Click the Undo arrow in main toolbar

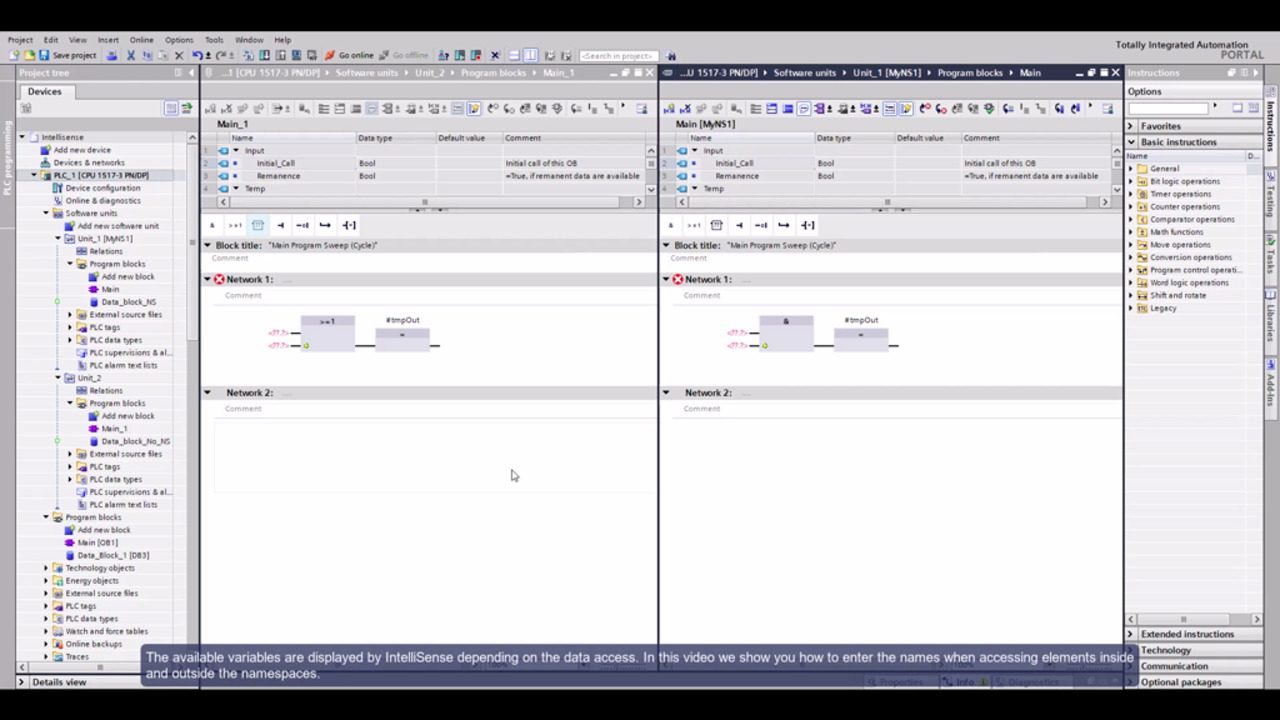(197, 56)
